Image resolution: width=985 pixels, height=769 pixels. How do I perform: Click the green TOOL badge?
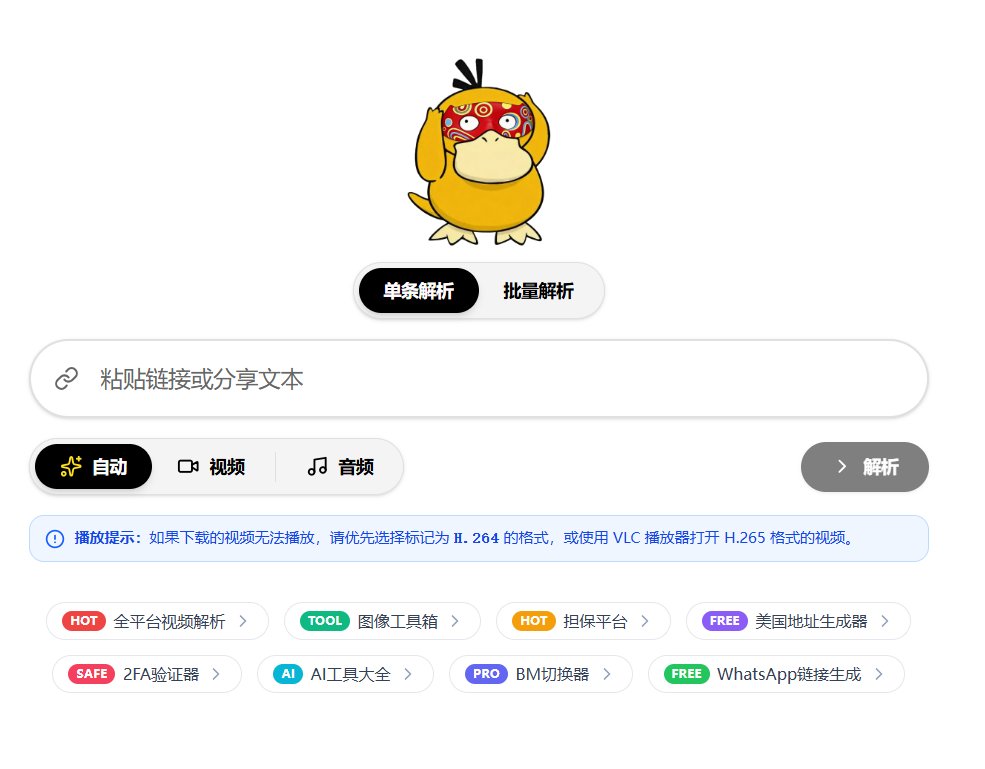tap(324, 621)
